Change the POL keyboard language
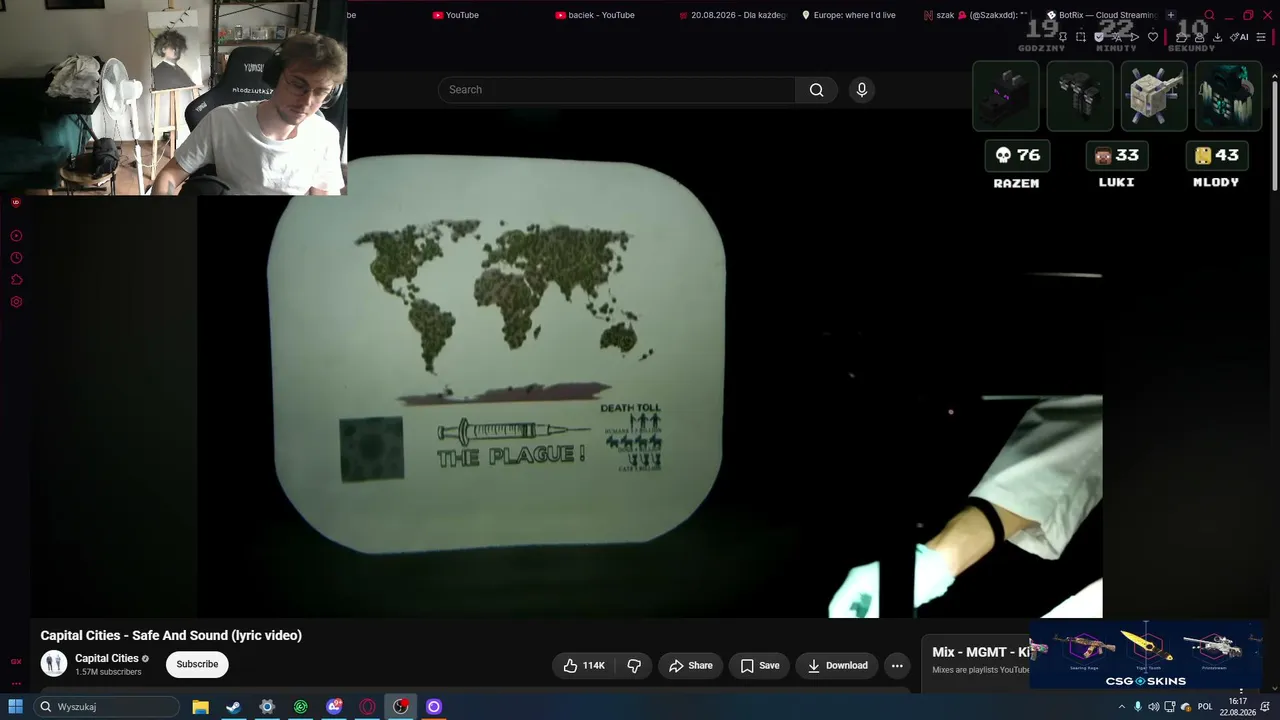This screenshot has width=1280, height=720. coord(1205,707)
